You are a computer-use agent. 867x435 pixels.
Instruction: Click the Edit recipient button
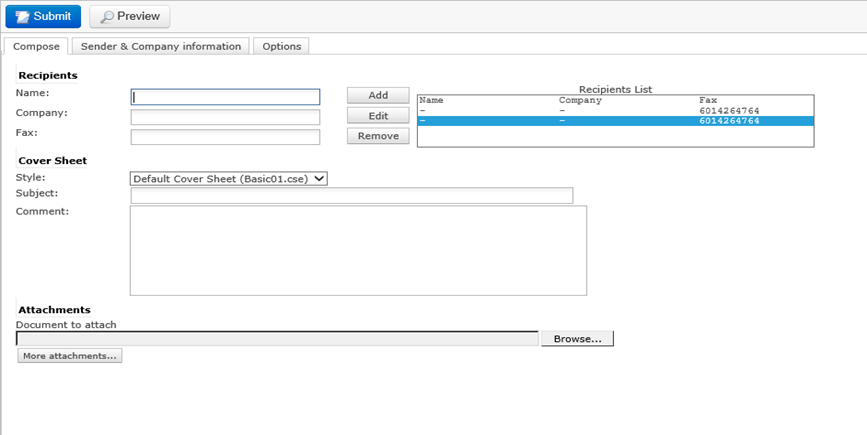pos(378,116)
